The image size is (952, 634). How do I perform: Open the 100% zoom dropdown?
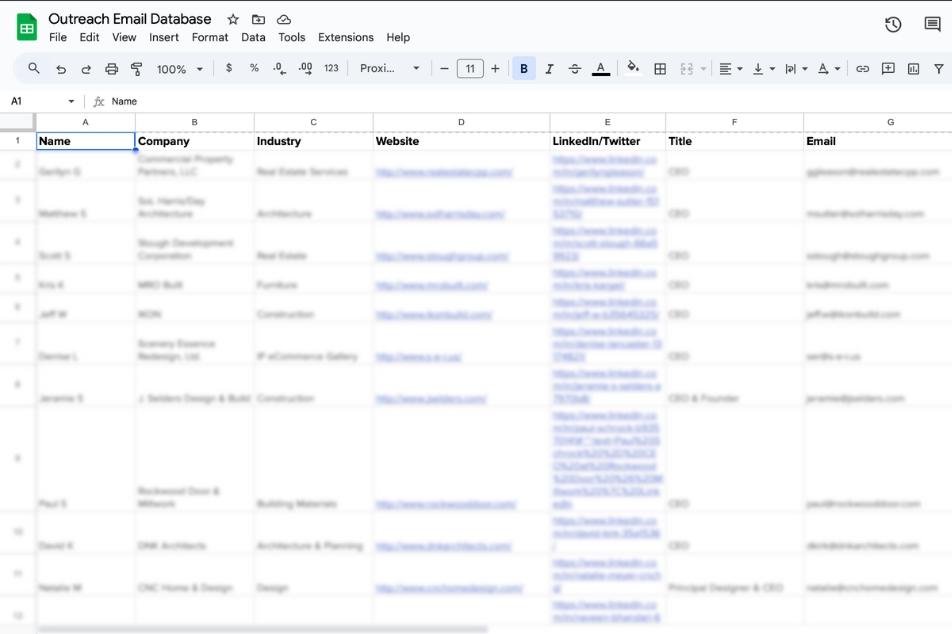pos(180,69)
